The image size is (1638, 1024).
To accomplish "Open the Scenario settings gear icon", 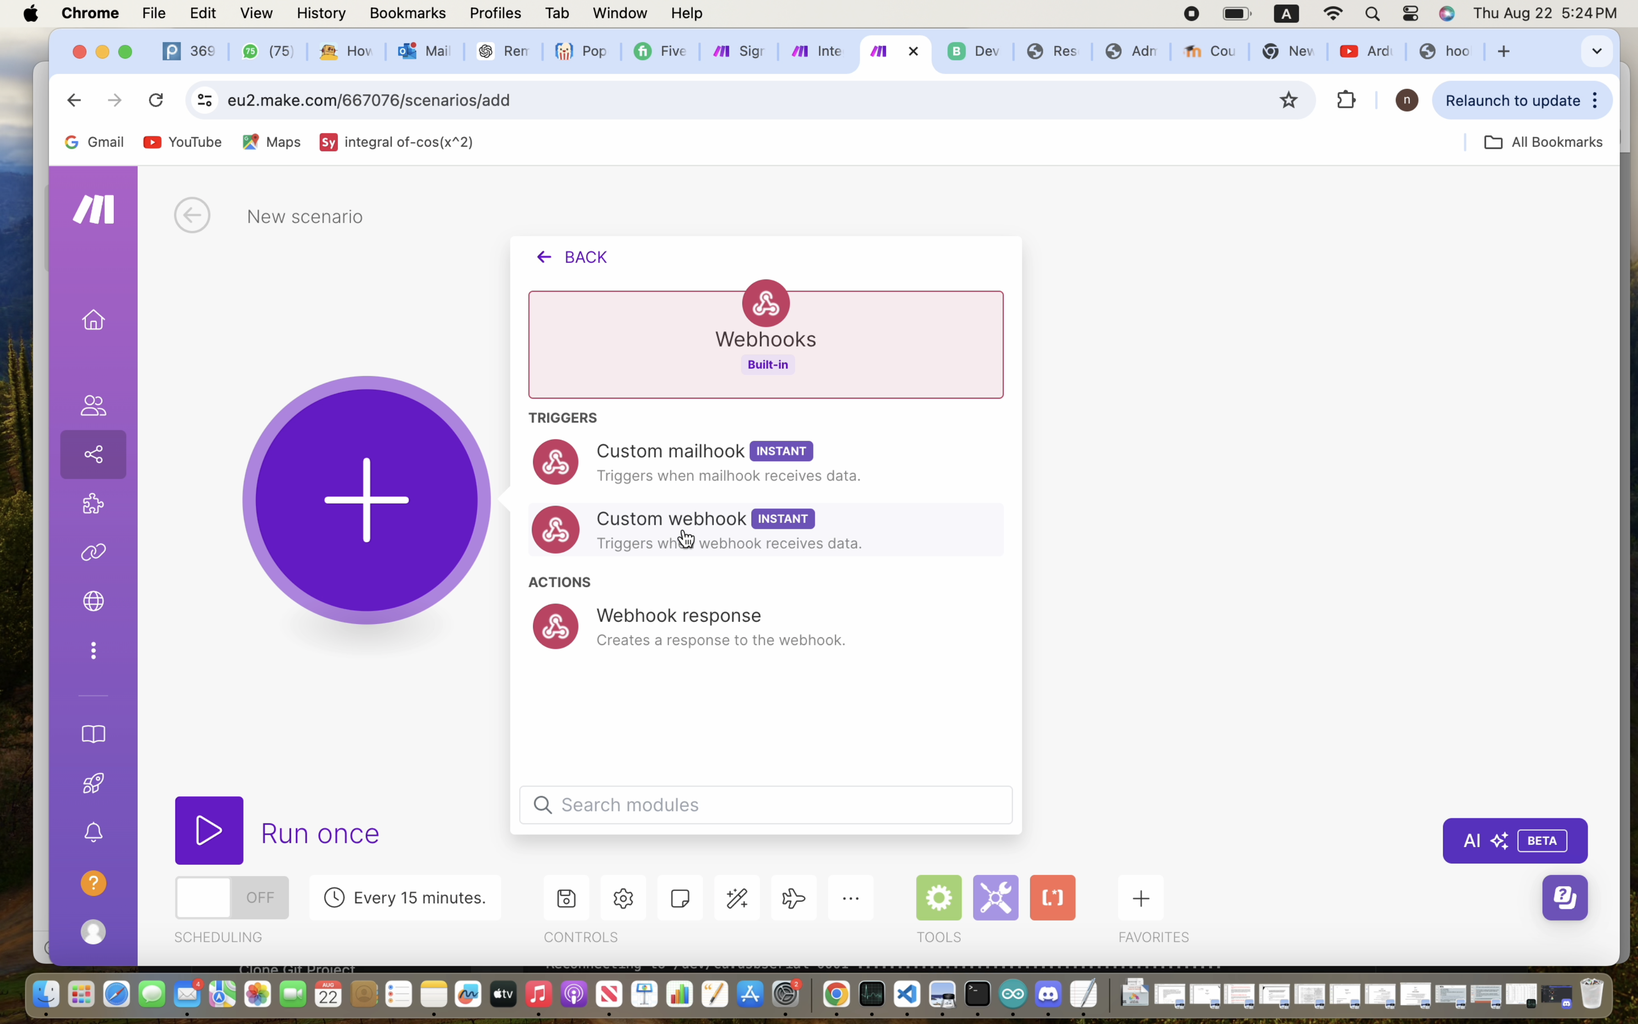I will [x=623, y=898].
